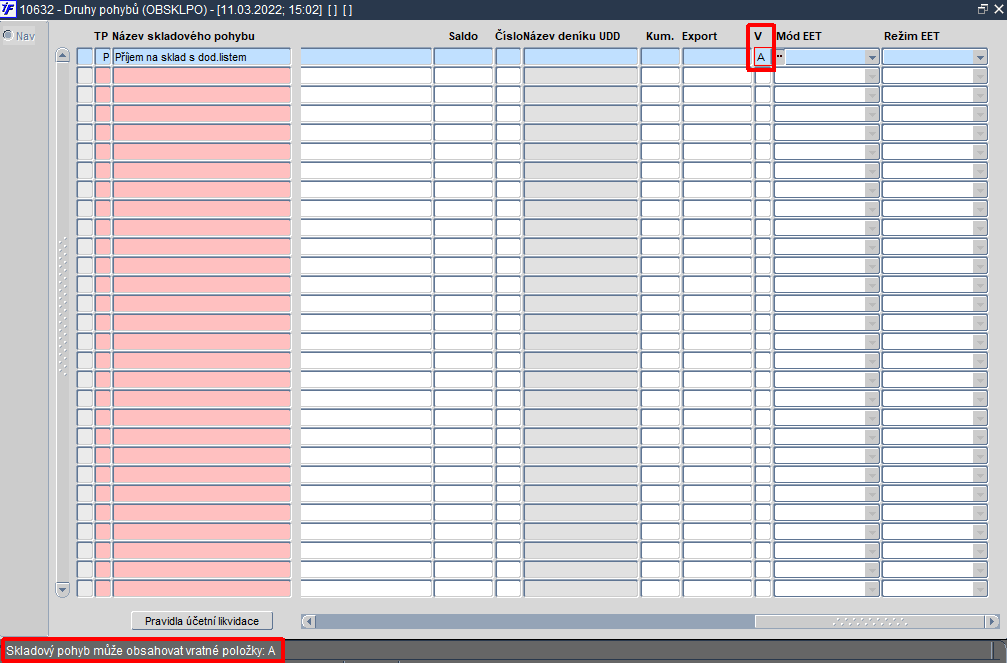
Task: Click the Kum. field in Příjem na sklad row
Action: coord(660,57)
